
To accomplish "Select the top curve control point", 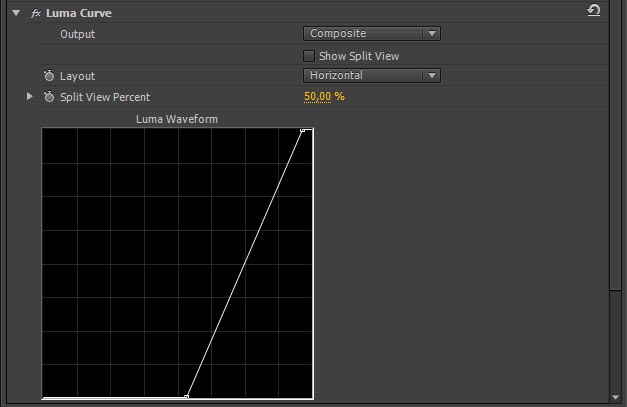I will pyautogui.click(x=303, y=130).
